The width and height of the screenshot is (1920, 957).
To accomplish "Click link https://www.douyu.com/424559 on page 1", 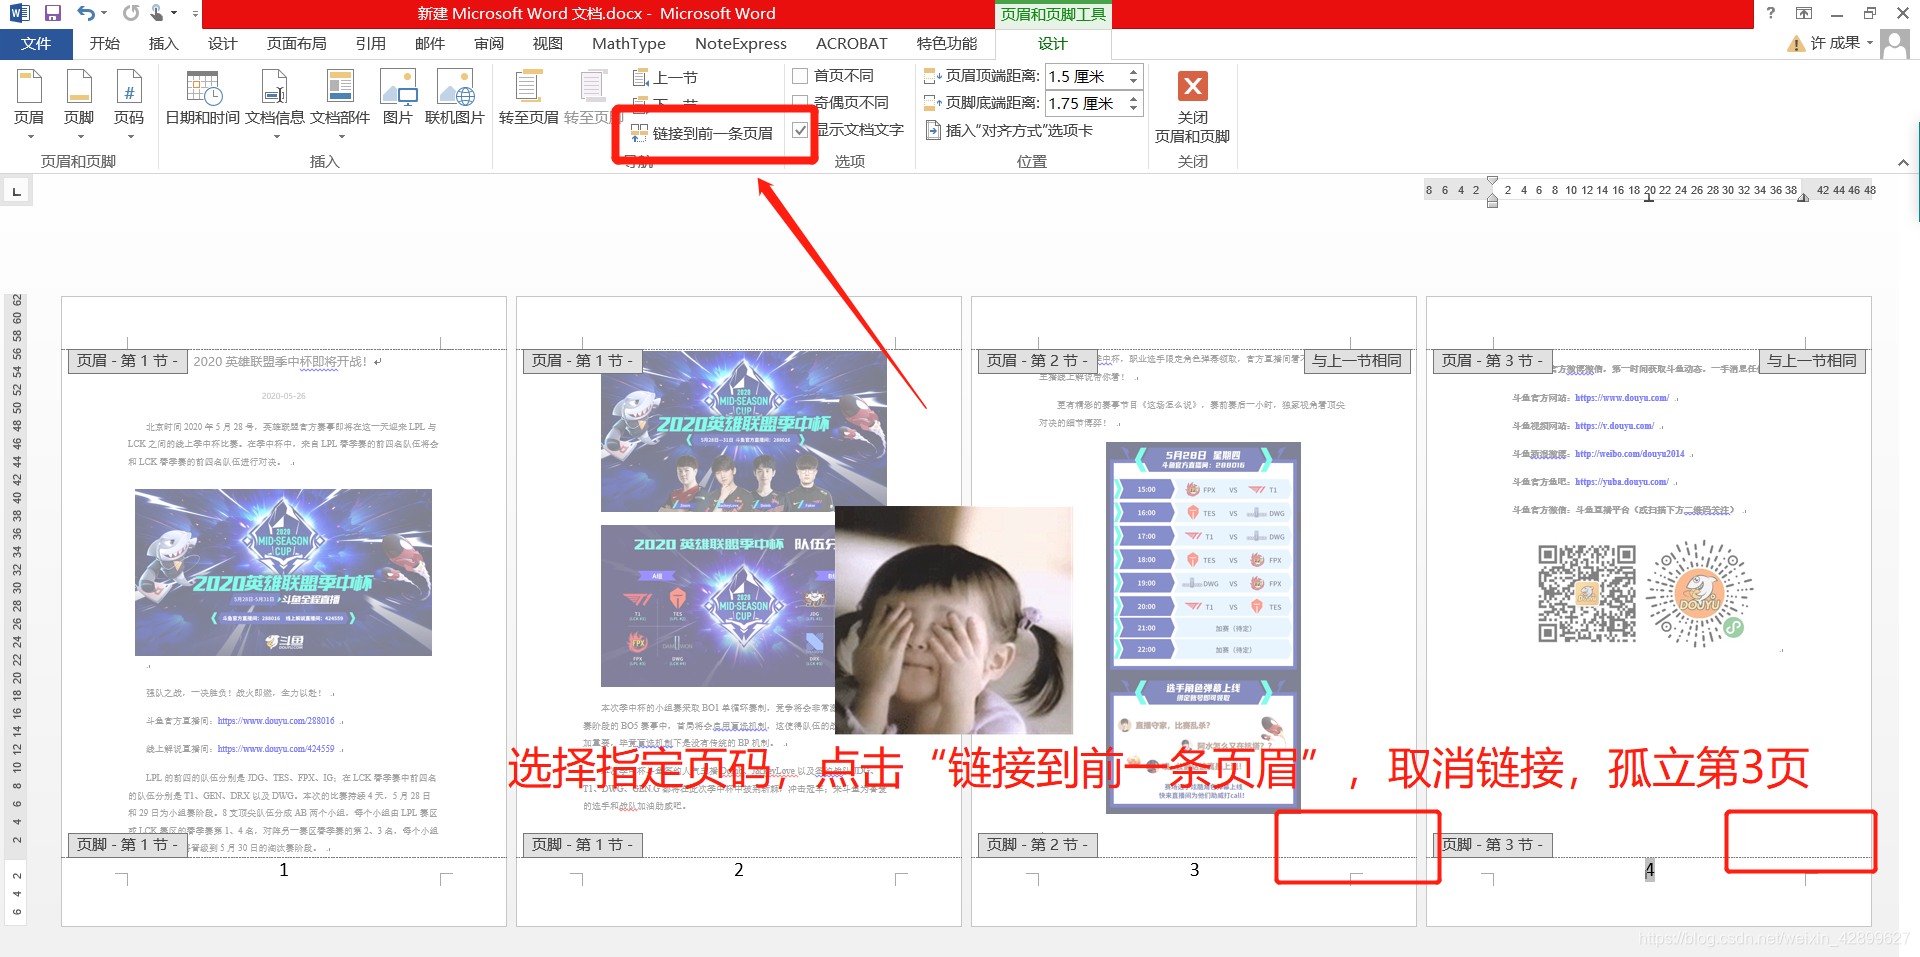I will click(276, 749).
